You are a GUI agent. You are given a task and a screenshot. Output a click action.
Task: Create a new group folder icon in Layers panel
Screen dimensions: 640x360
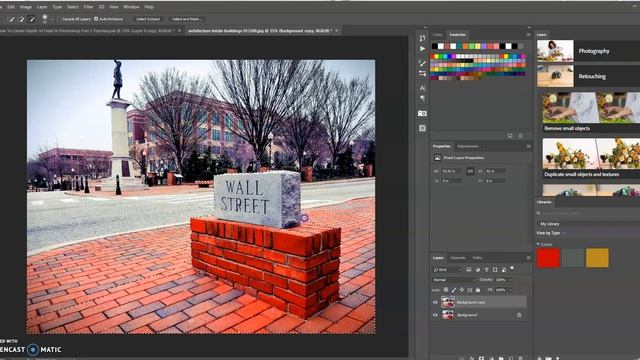pyautogui.click(x=501, y=358)
